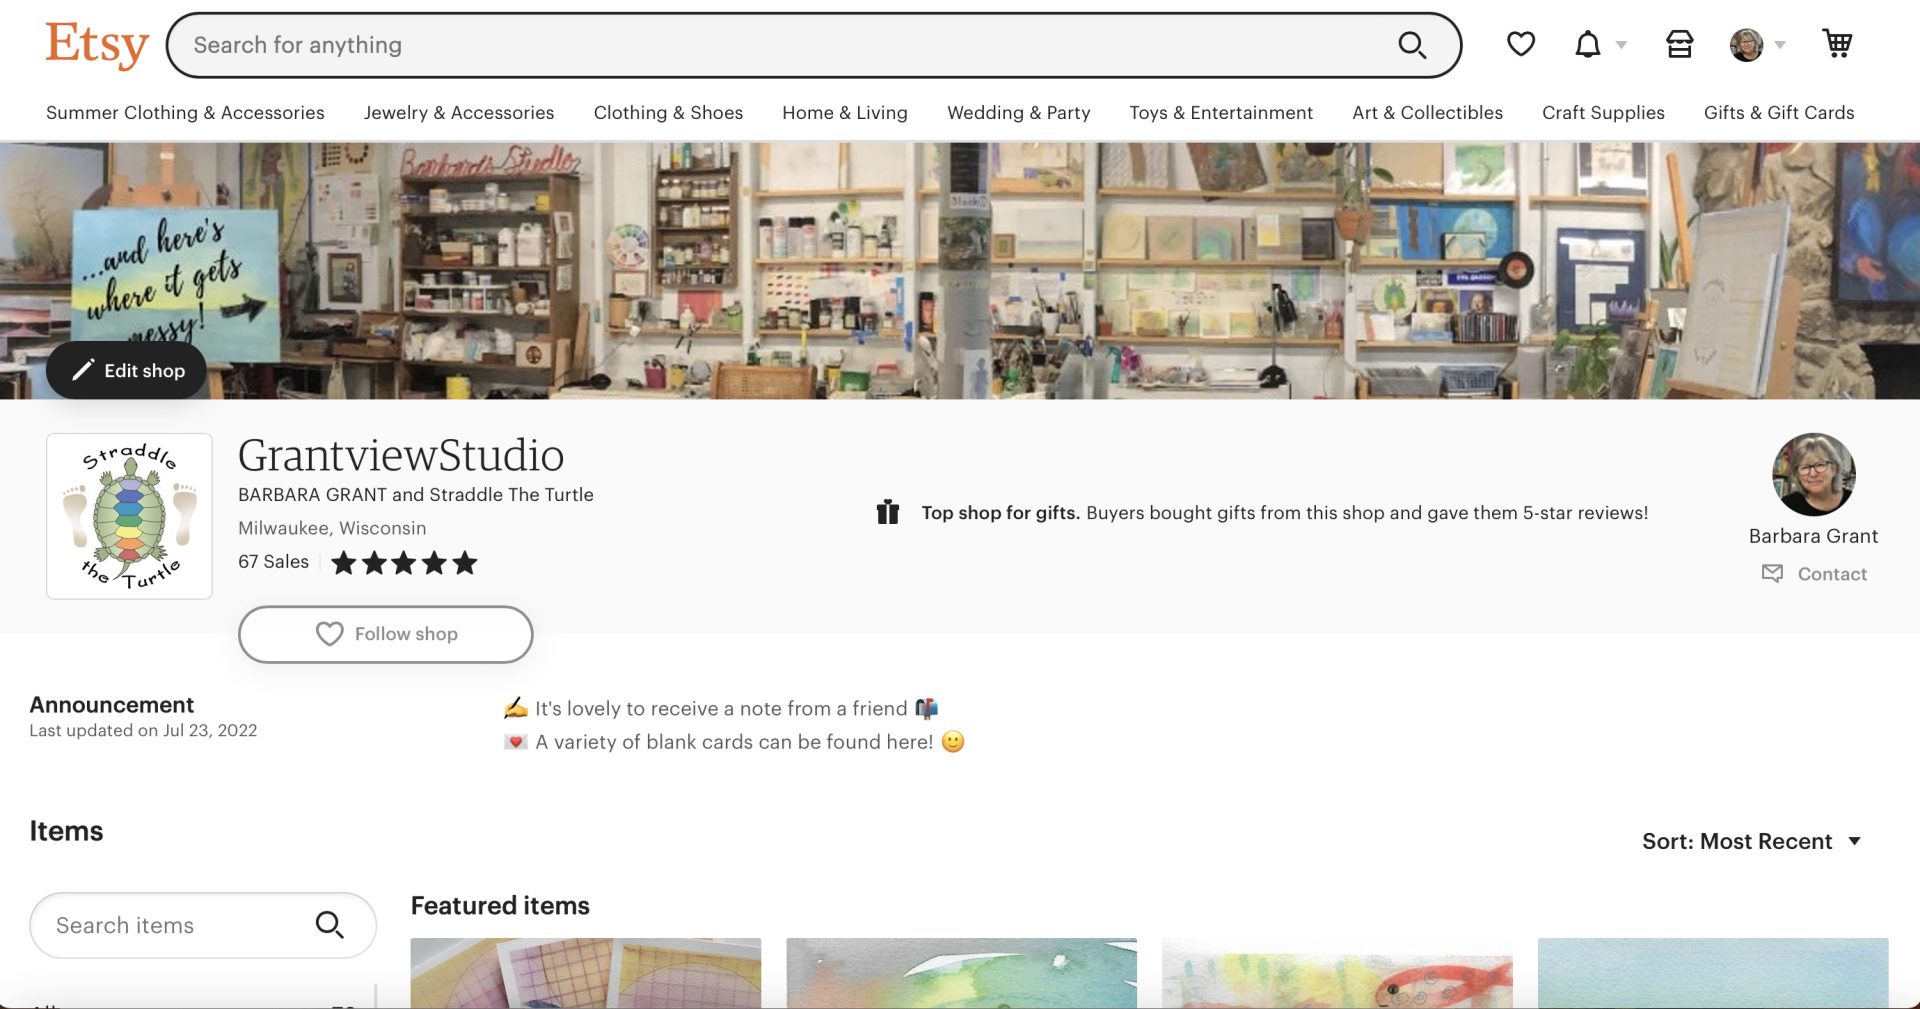Open the second featured item watercolor thumbnail
The width and height of the screenshot is (1920, 1009).
pyautogui.click(x=961, y=973)
